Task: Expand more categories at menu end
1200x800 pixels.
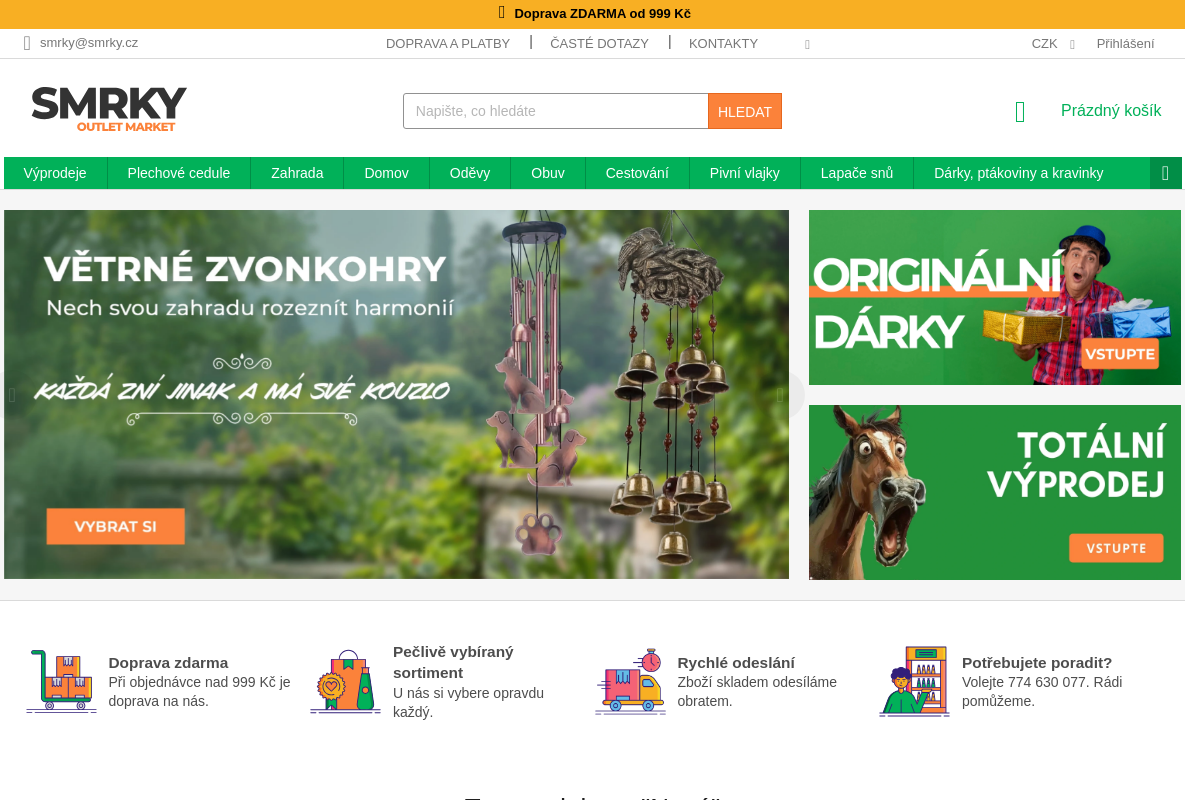Action: (x=1166, y=173)
